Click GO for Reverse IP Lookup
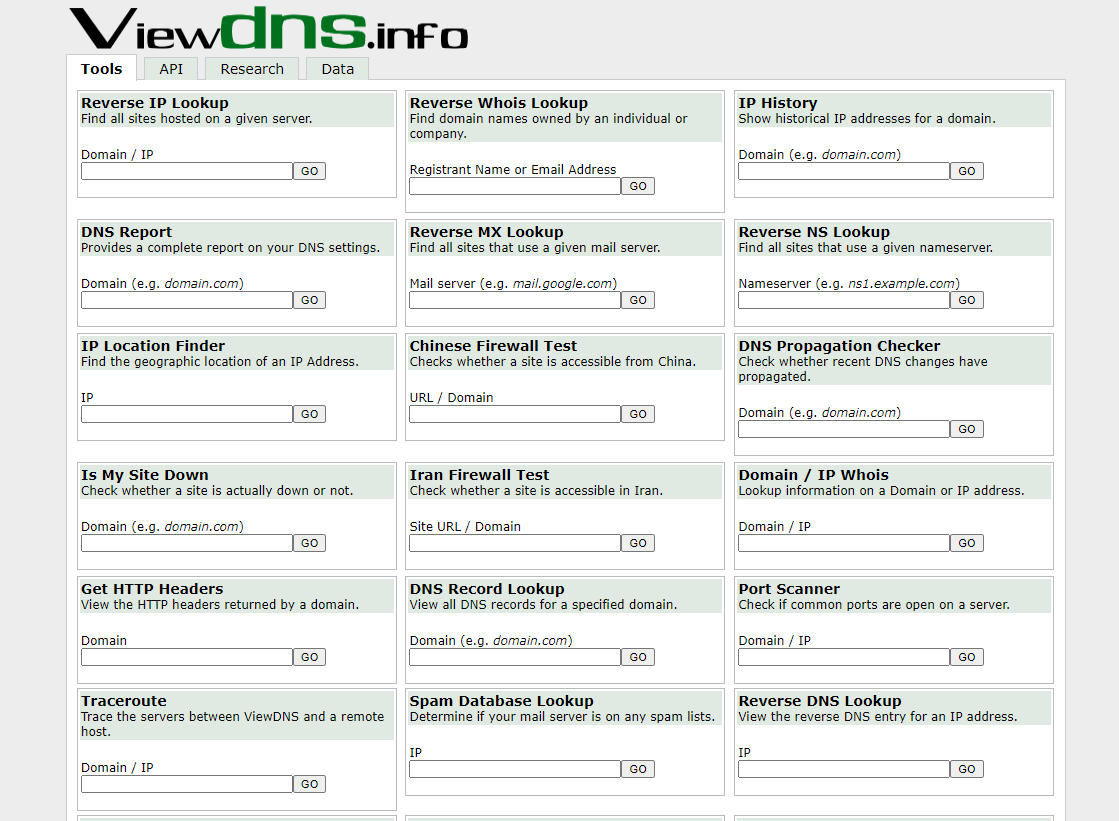 click(x=310, y=171)
